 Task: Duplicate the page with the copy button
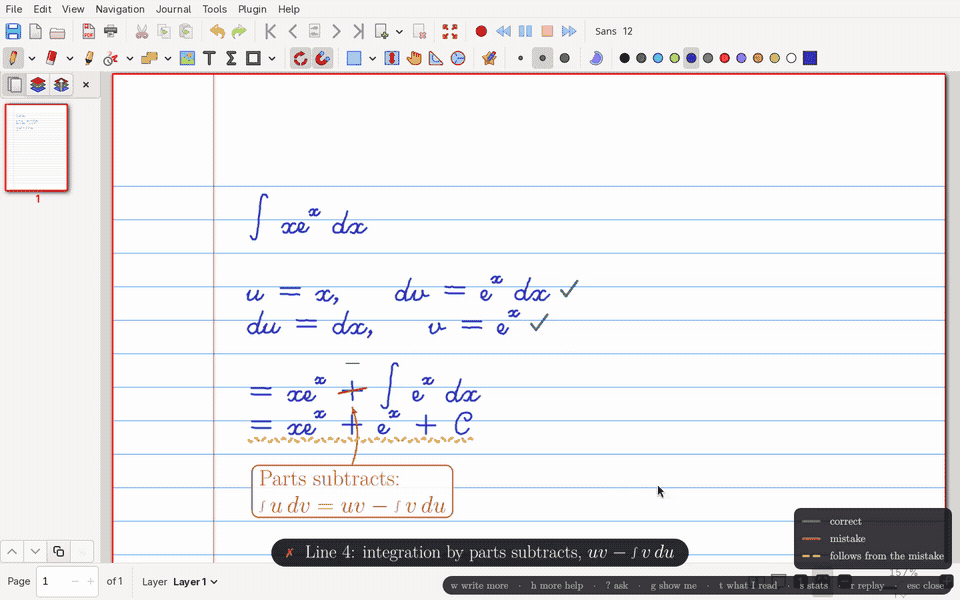59,552
